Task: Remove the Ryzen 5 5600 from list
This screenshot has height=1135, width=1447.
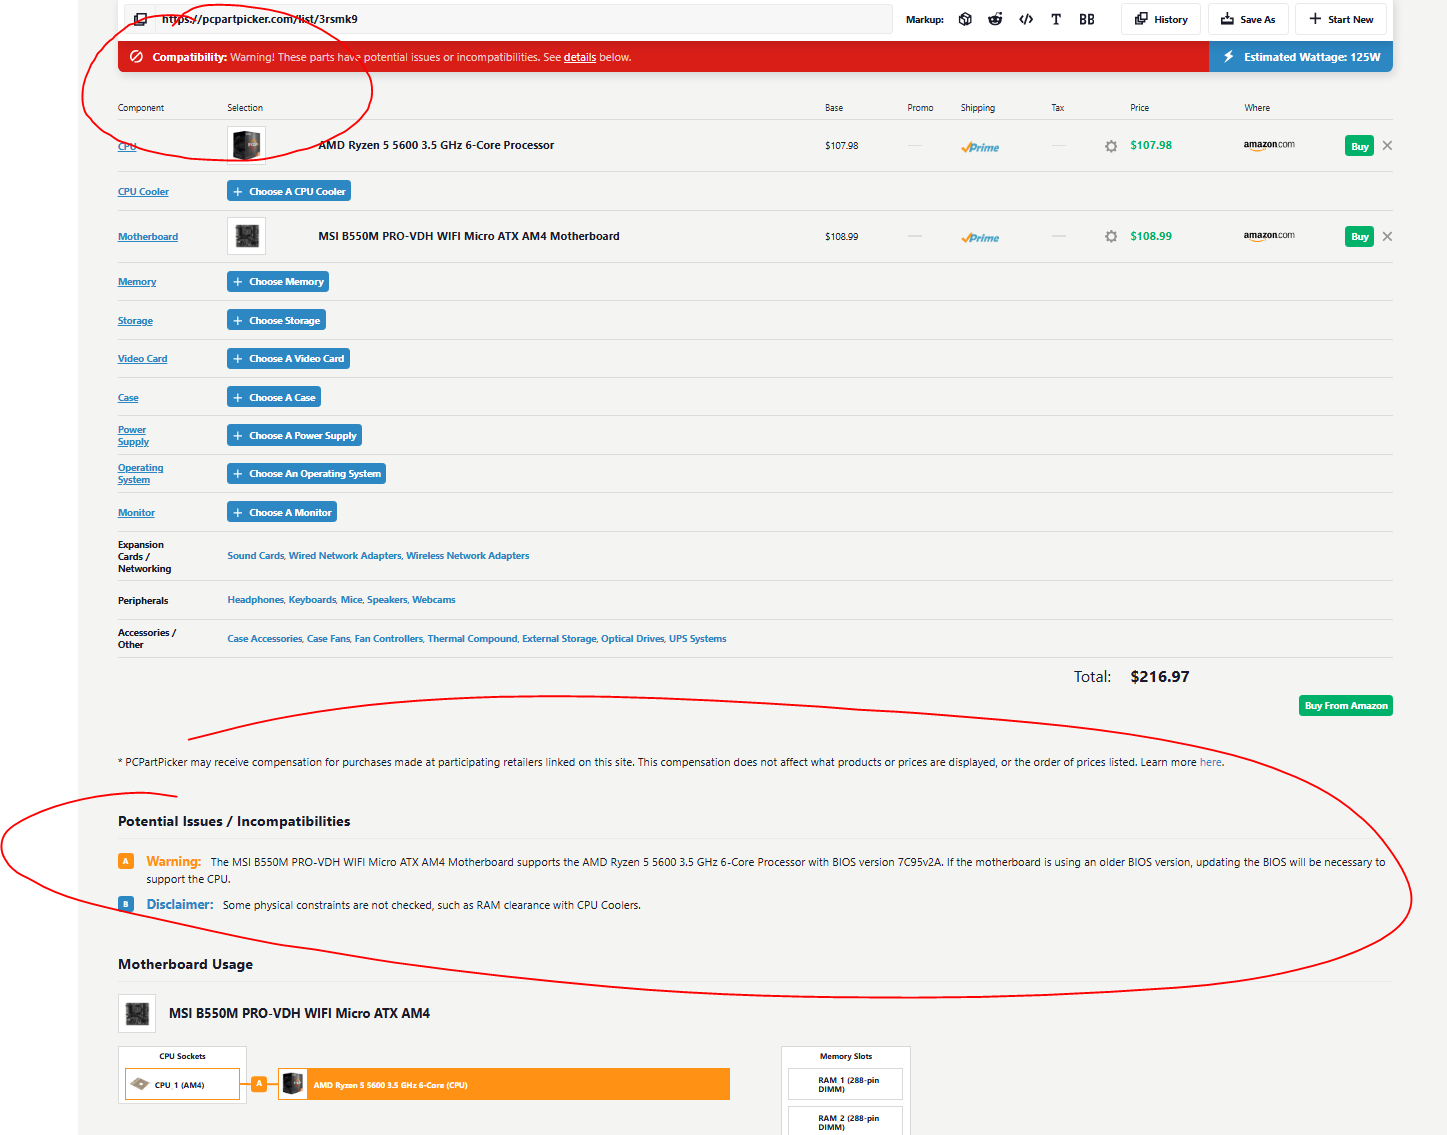Action: [1387, 145]
